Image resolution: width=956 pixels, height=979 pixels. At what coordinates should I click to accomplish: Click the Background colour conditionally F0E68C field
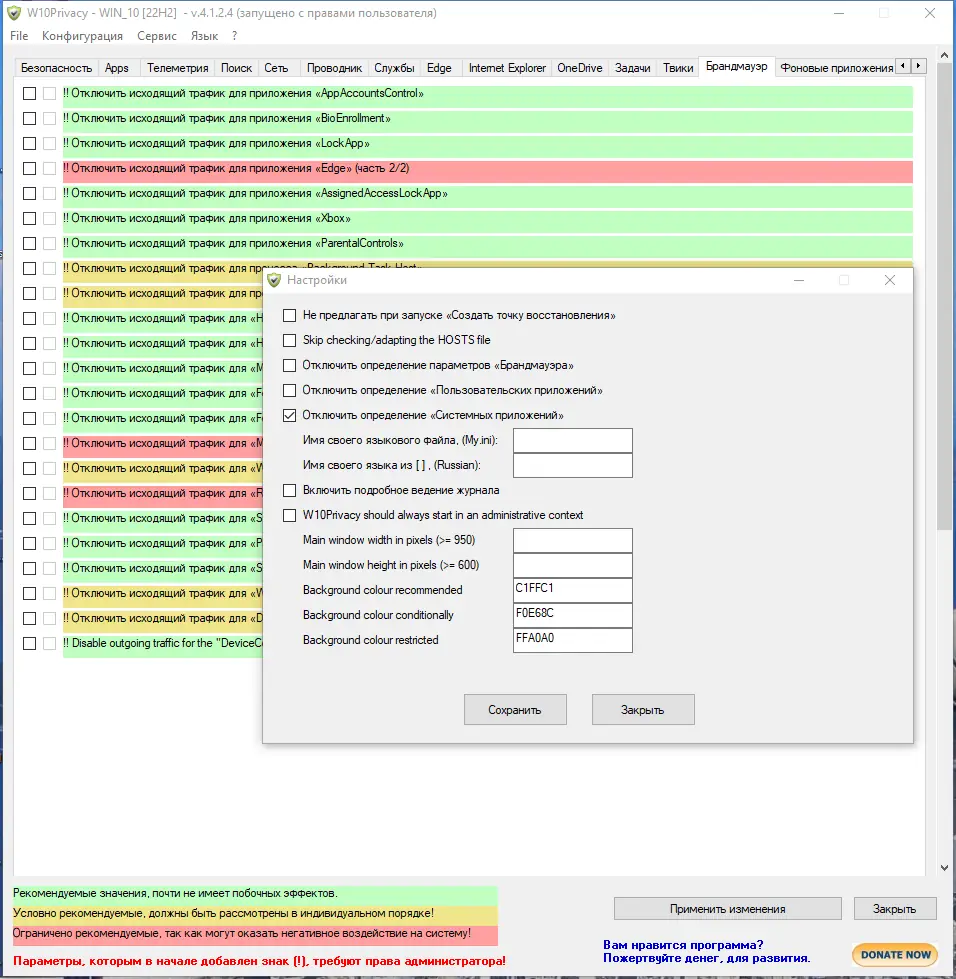(573, 615)
